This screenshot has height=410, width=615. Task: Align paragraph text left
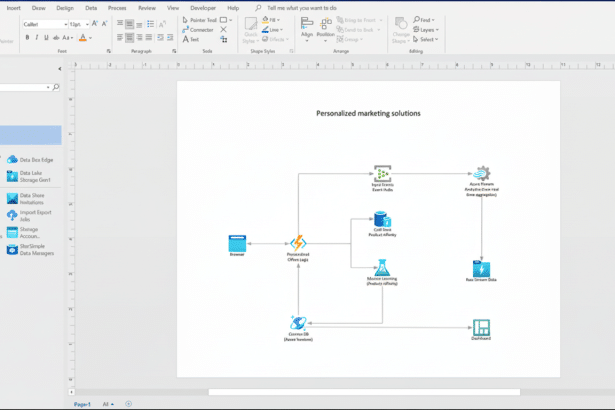120,38
